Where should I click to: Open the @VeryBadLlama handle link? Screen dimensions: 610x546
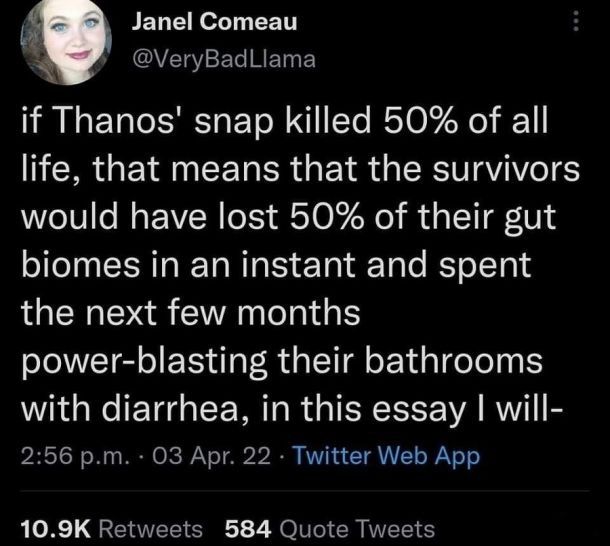(224, 60)
